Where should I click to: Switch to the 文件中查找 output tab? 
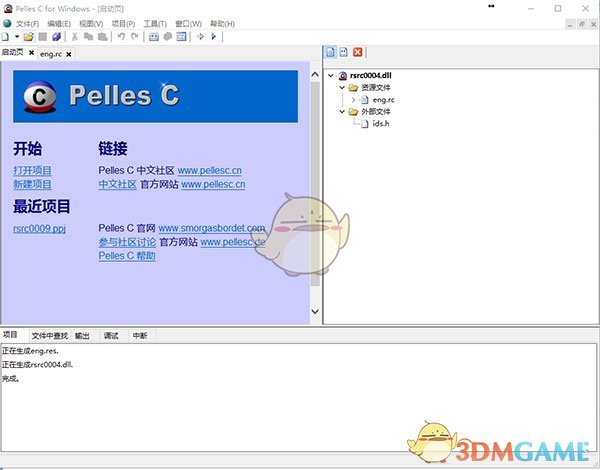tap(49, 335)
